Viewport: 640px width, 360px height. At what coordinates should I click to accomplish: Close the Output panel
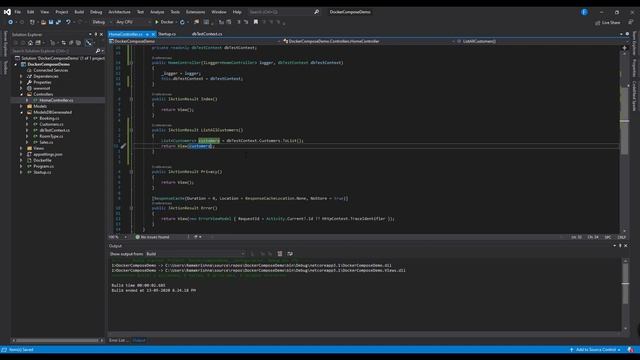[x=626, y=246]
